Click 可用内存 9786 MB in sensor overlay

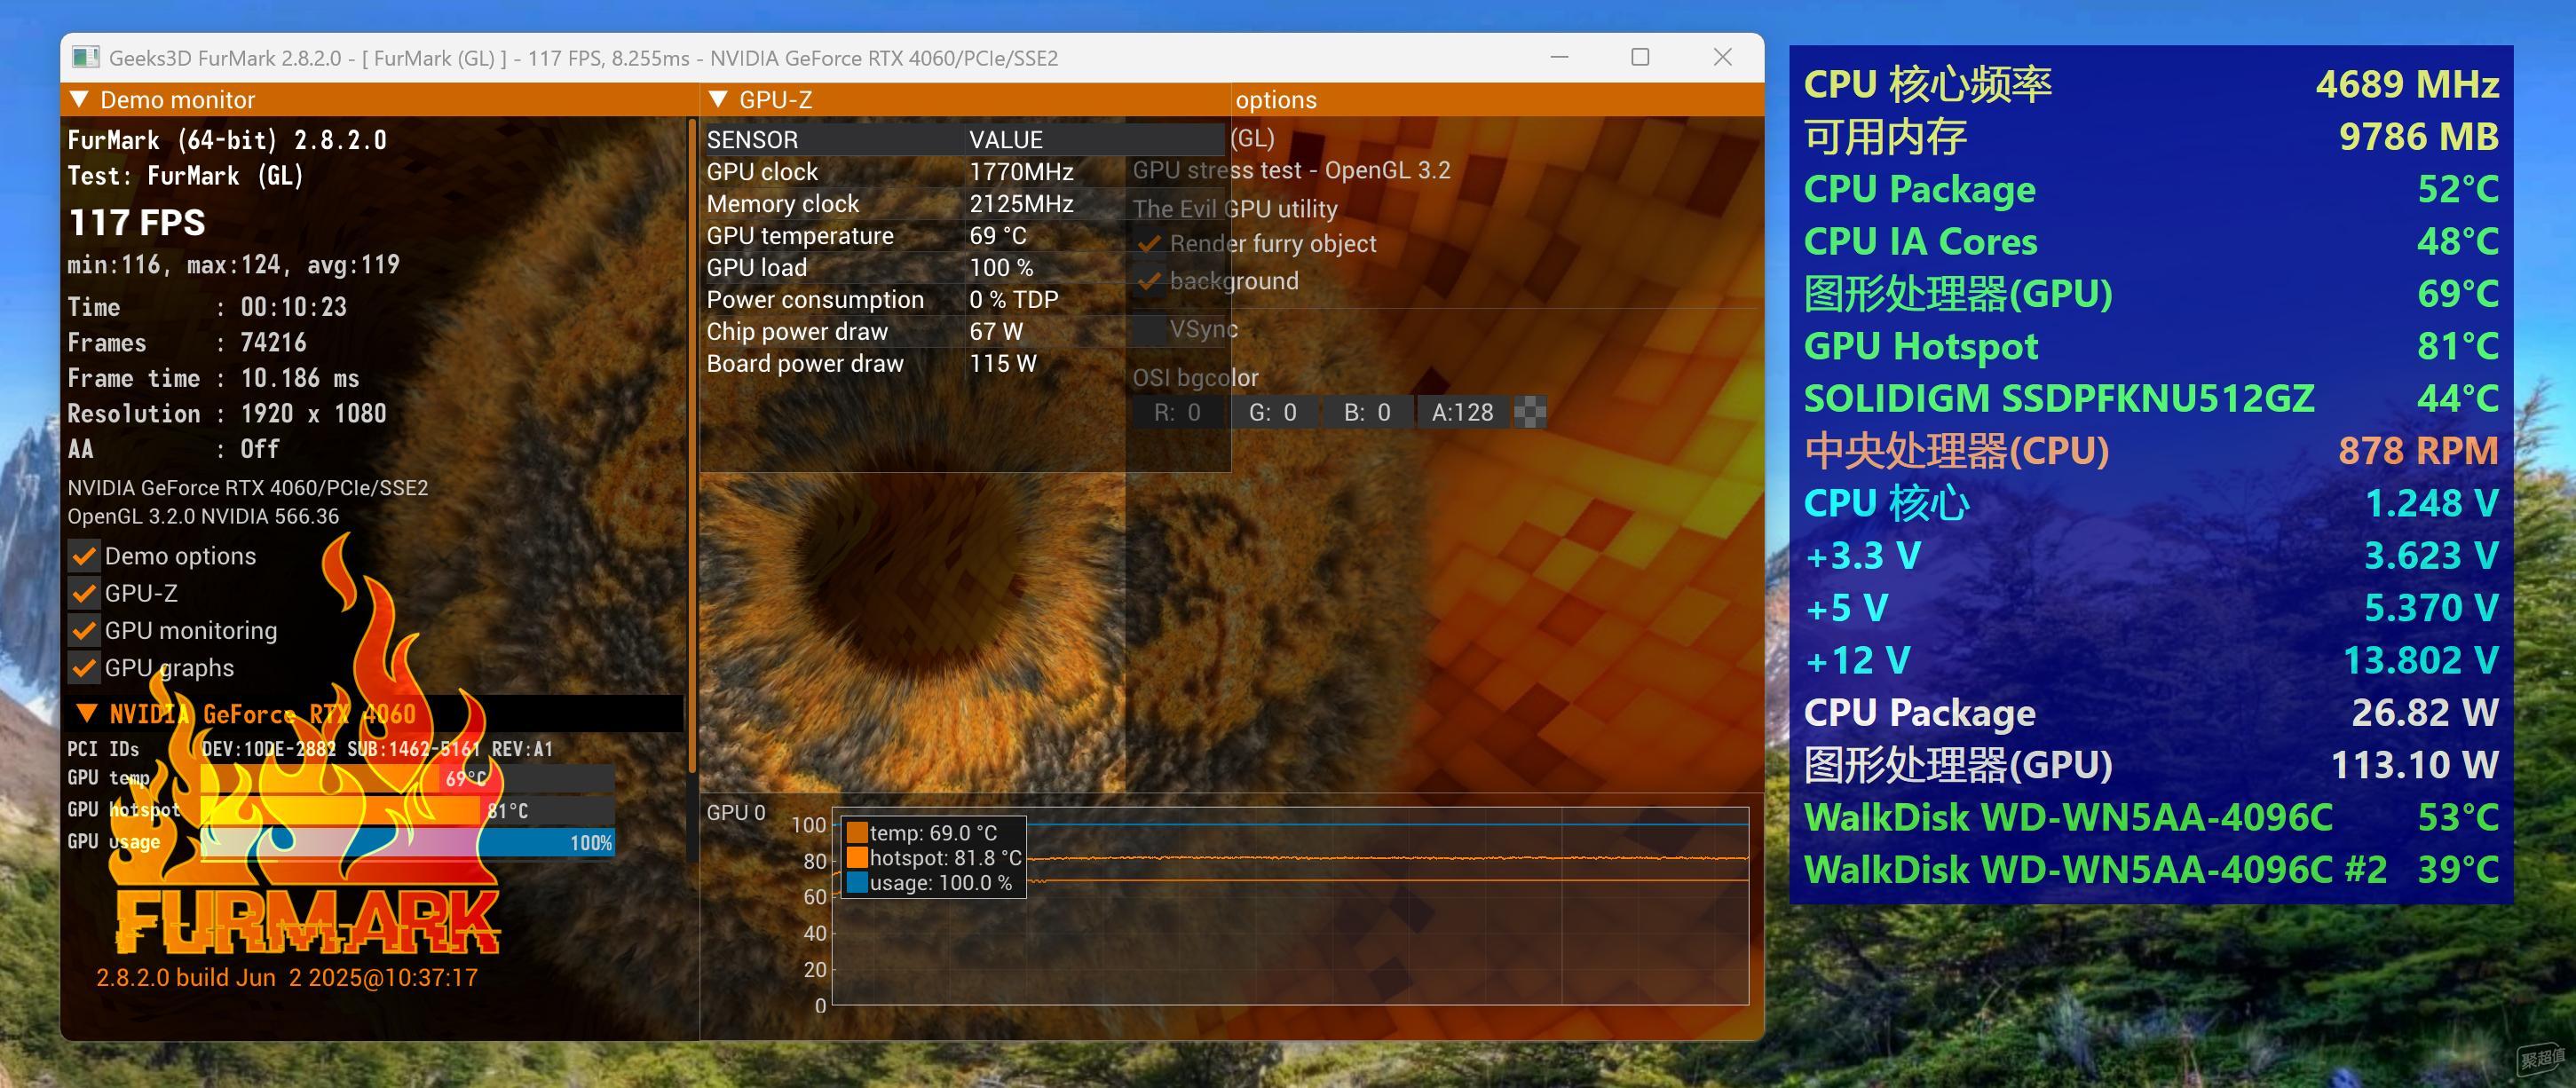2151,137
